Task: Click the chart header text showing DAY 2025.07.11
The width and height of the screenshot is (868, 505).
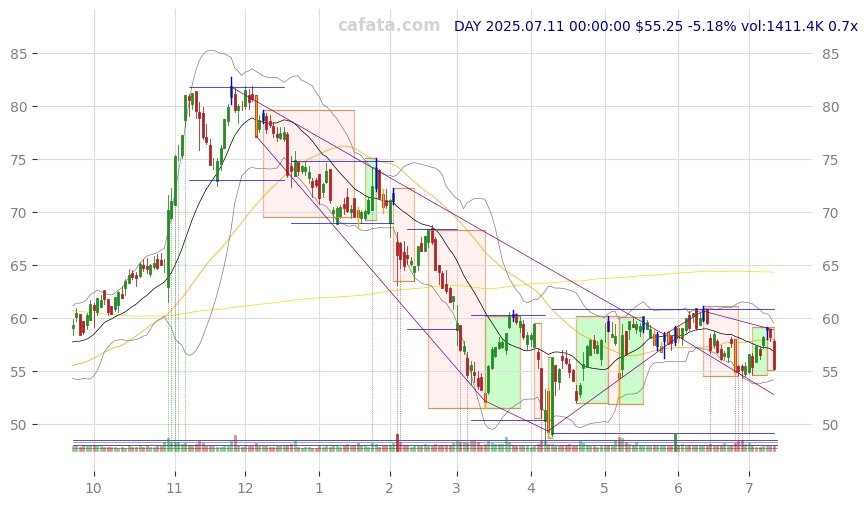Action: [655, 26]
